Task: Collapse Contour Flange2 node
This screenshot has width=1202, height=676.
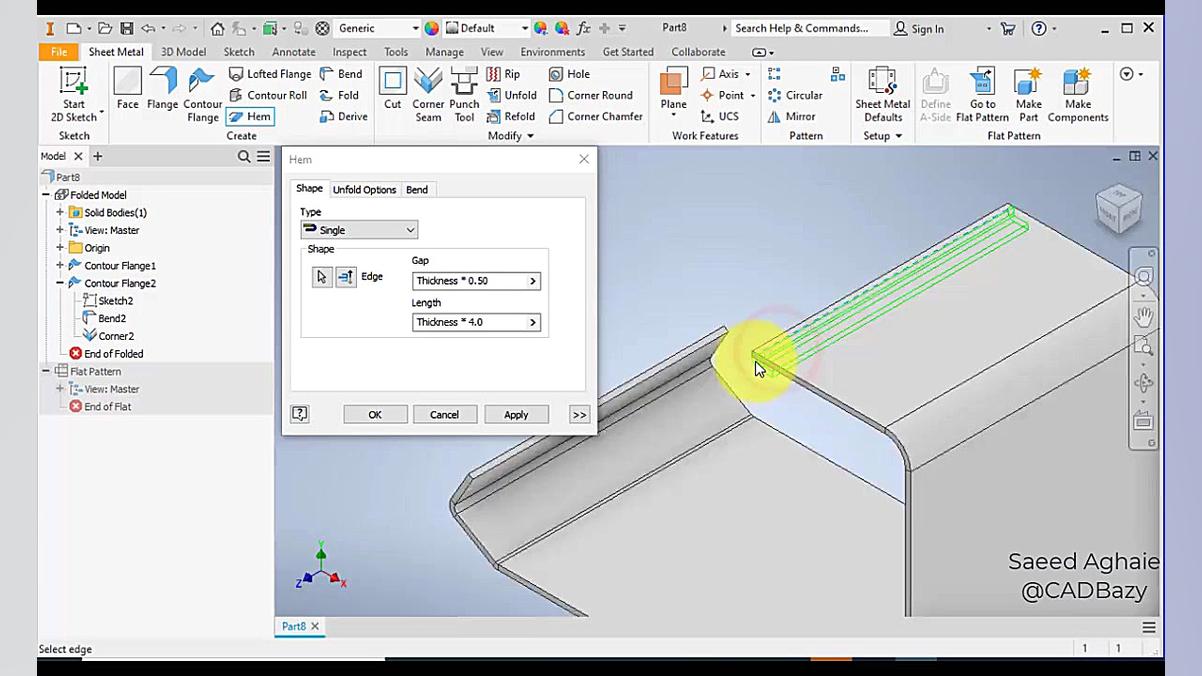Action: (60, 283)
